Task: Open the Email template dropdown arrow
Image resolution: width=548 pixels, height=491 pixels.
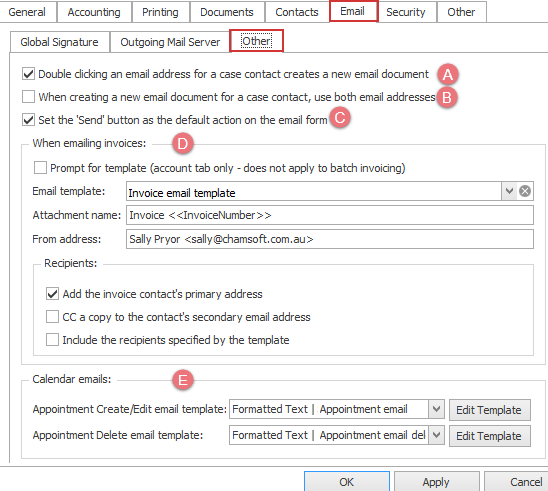Action: pos(509,191)
